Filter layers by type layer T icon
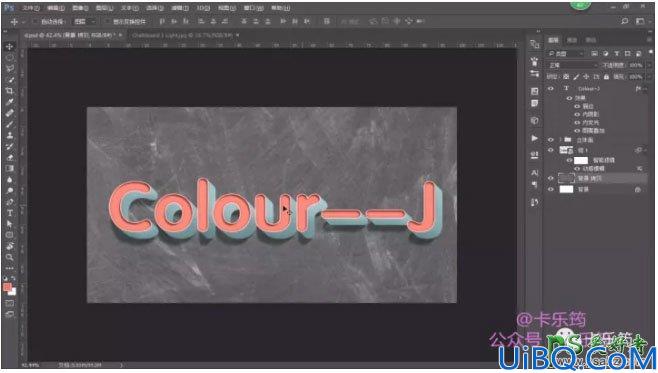The width and height of the screenshot is (658, 373). [616, 54]
